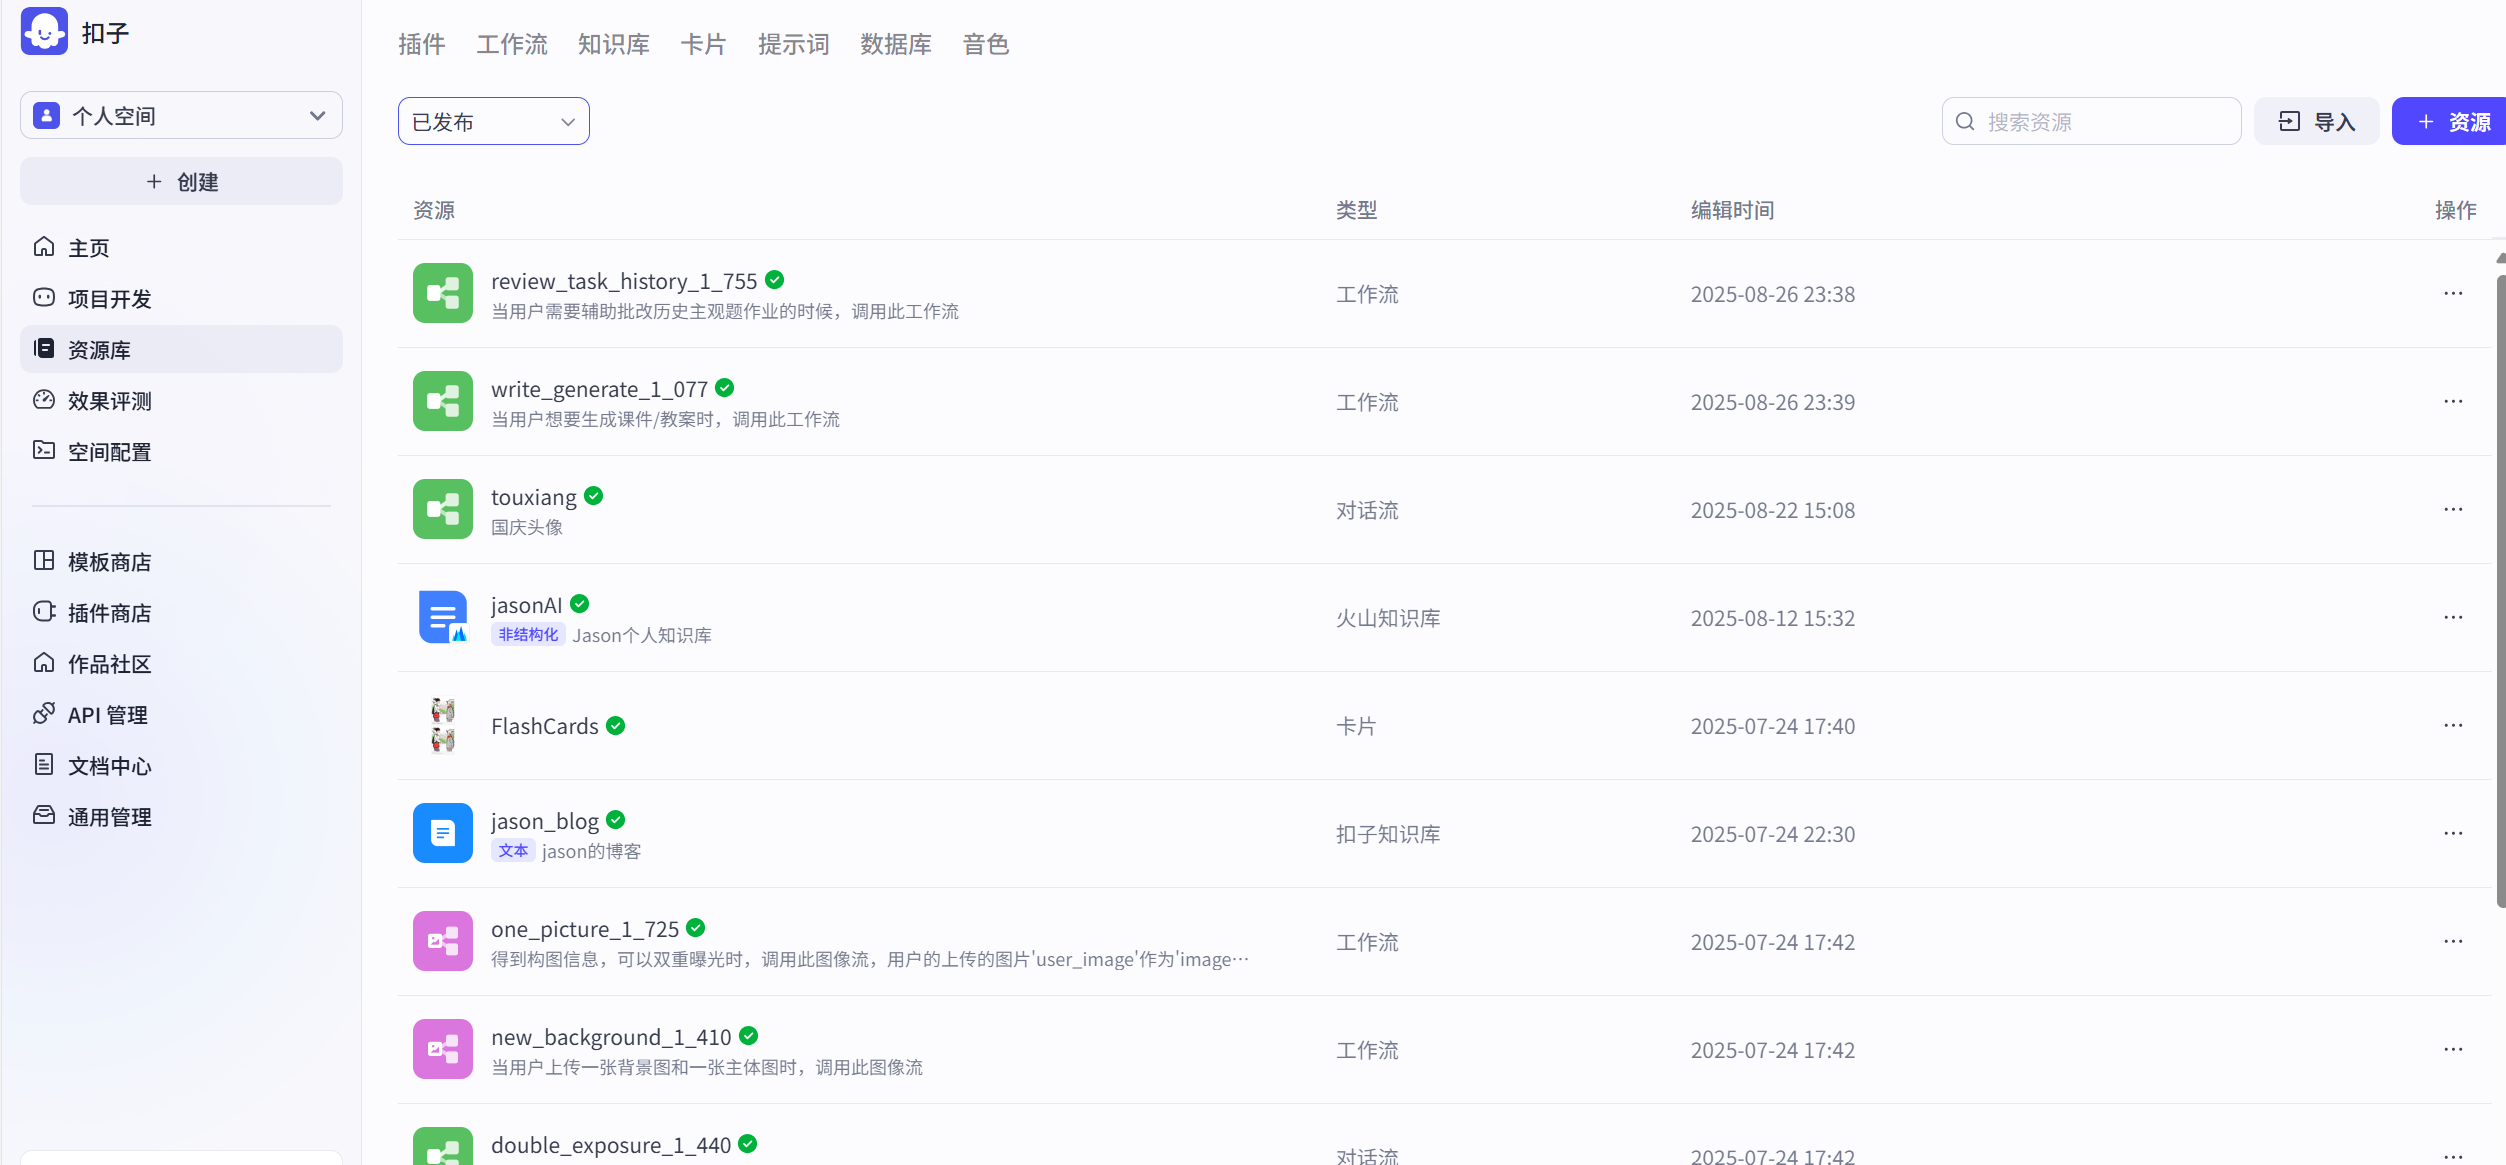Click the one_picture_1_725 pink image flow icon
Screen dimensions: 2506x1165
(442, 941)
